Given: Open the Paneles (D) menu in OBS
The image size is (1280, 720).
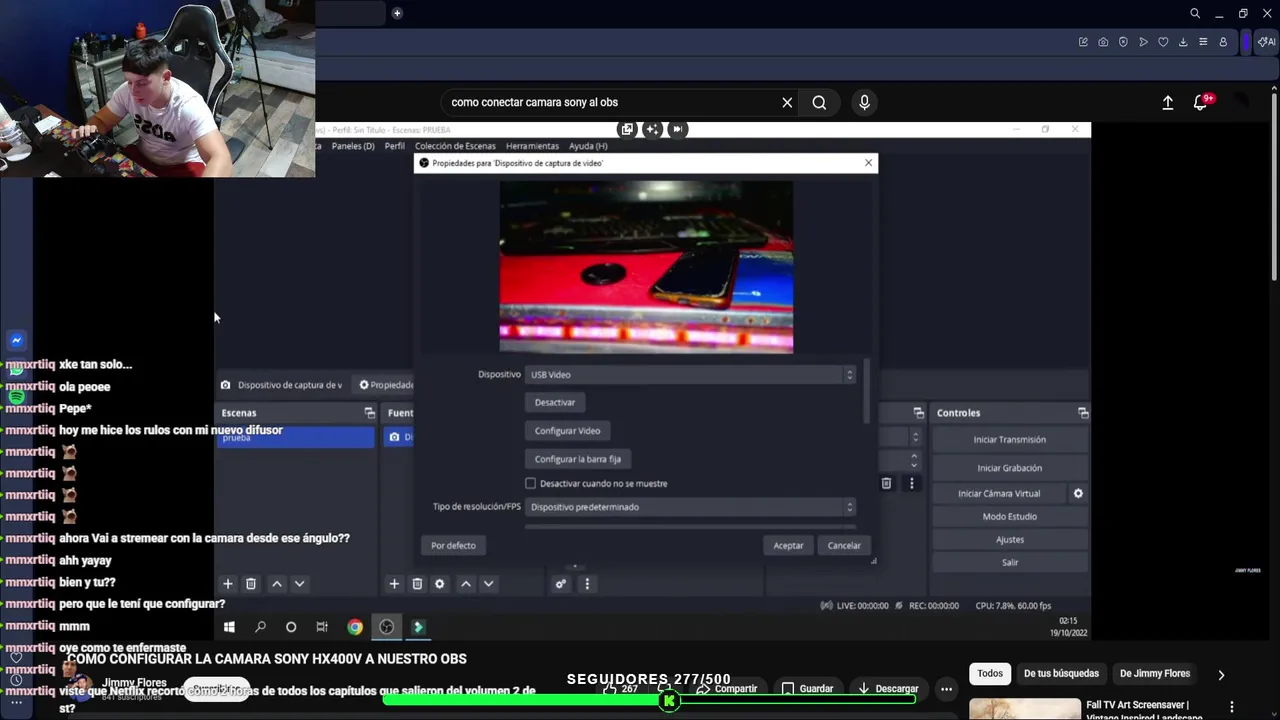Looking at the screenshot, I should [353, 146].
